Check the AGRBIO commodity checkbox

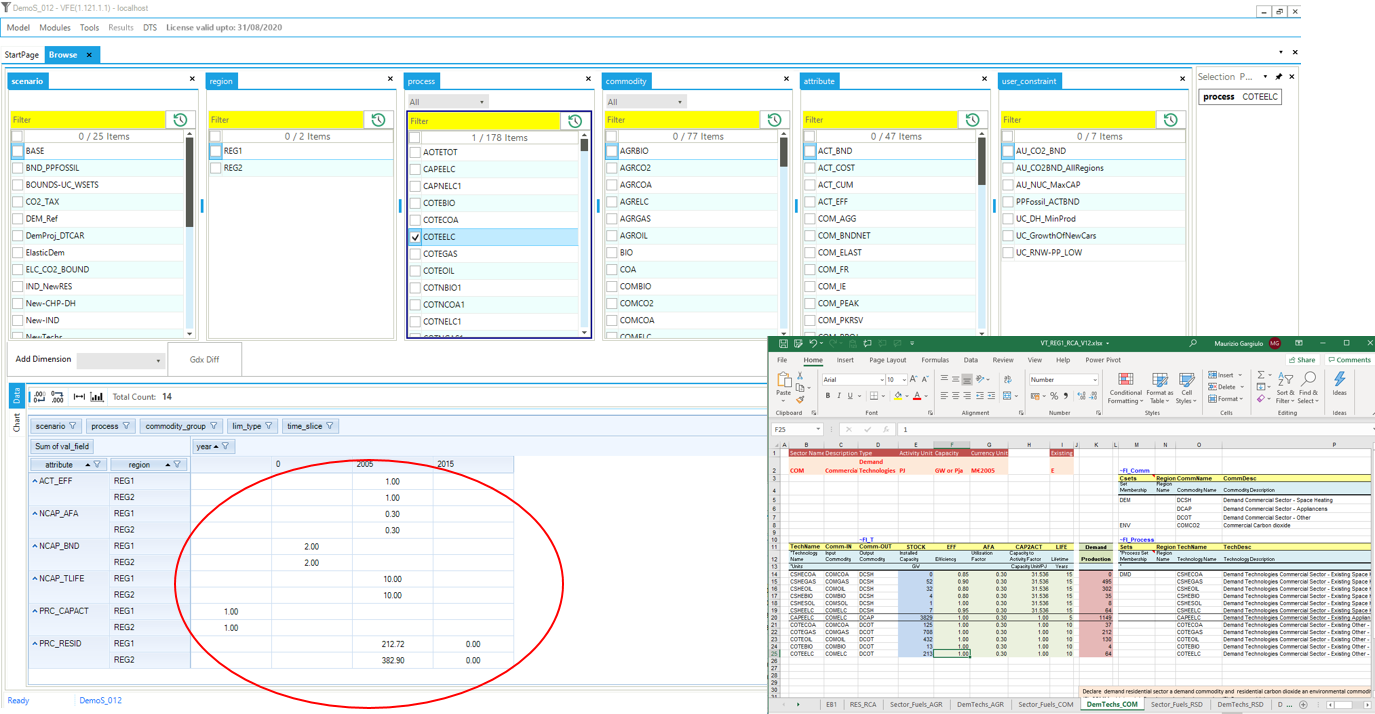click(611, 151)
